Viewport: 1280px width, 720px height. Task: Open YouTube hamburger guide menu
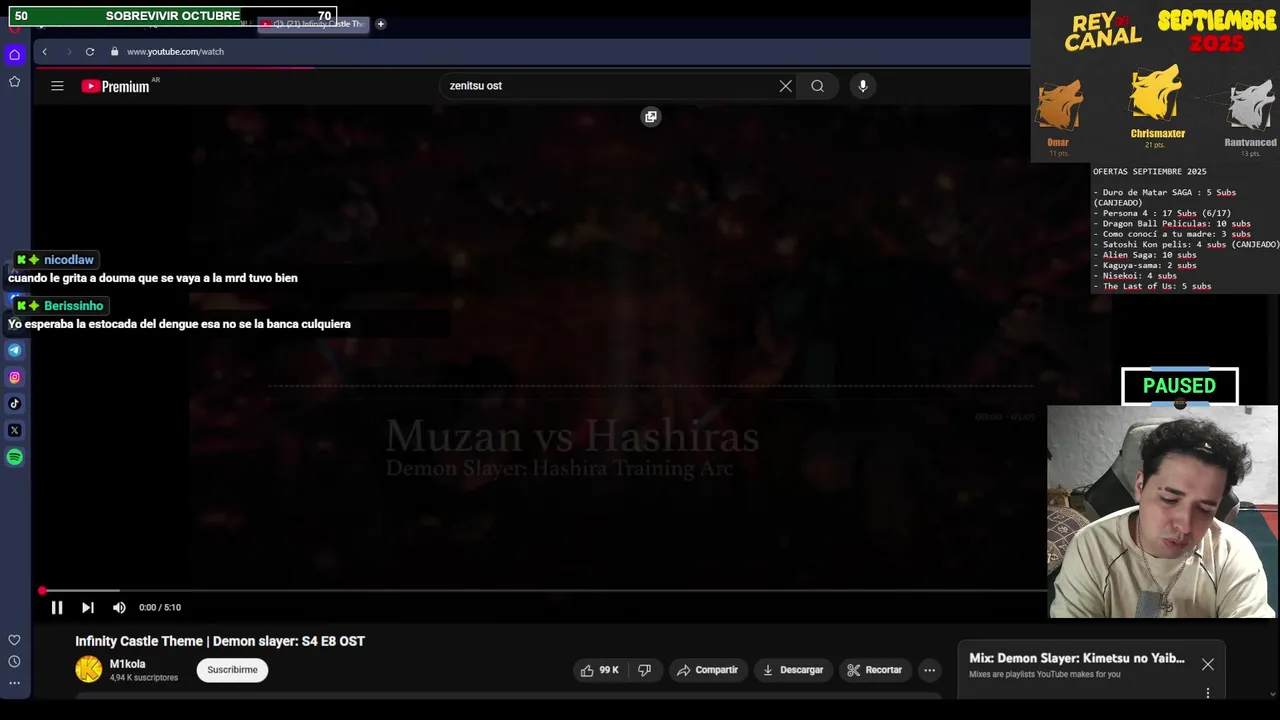(x=57, y=86)
